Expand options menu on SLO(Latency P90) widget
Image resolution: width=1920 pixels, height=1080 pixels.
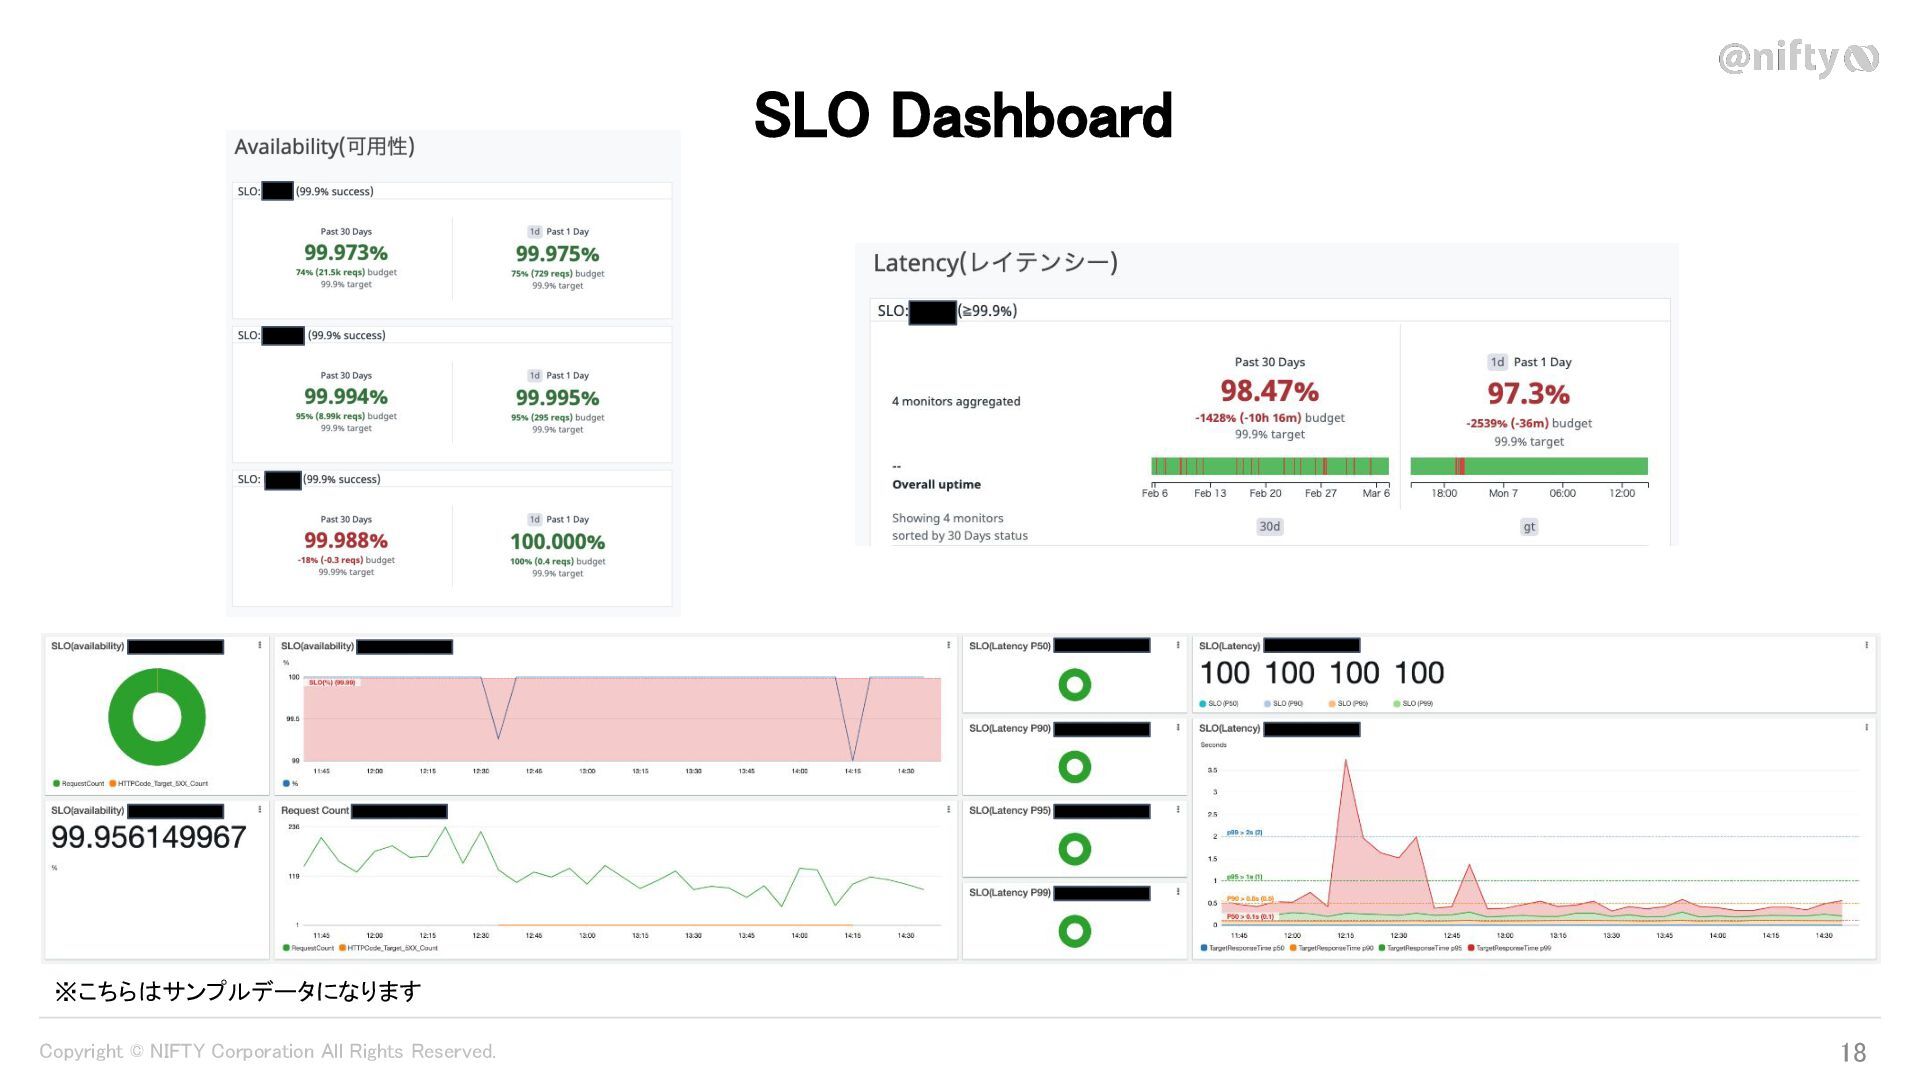pyautogui.click(x=1178, y=728)
